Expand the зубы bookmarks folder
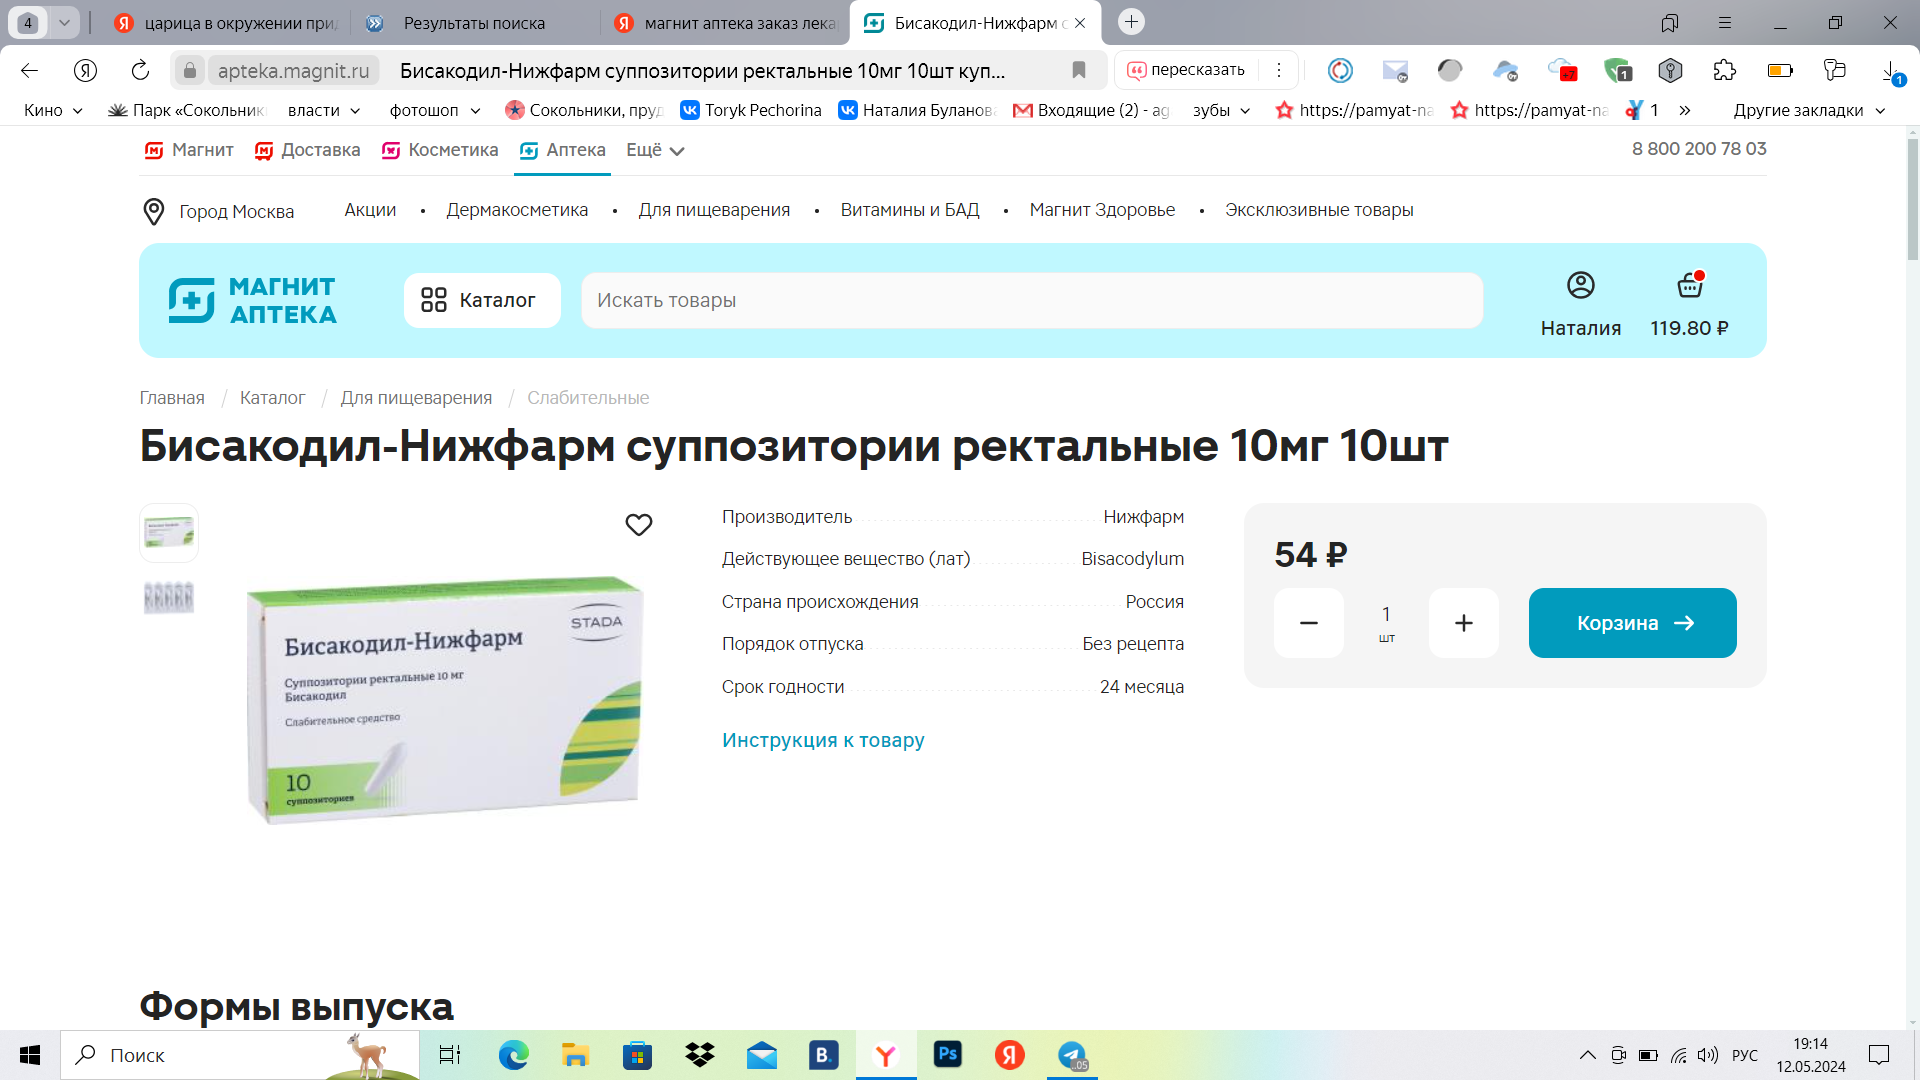This screenshot has width=1920, height=1080. 1222,110
